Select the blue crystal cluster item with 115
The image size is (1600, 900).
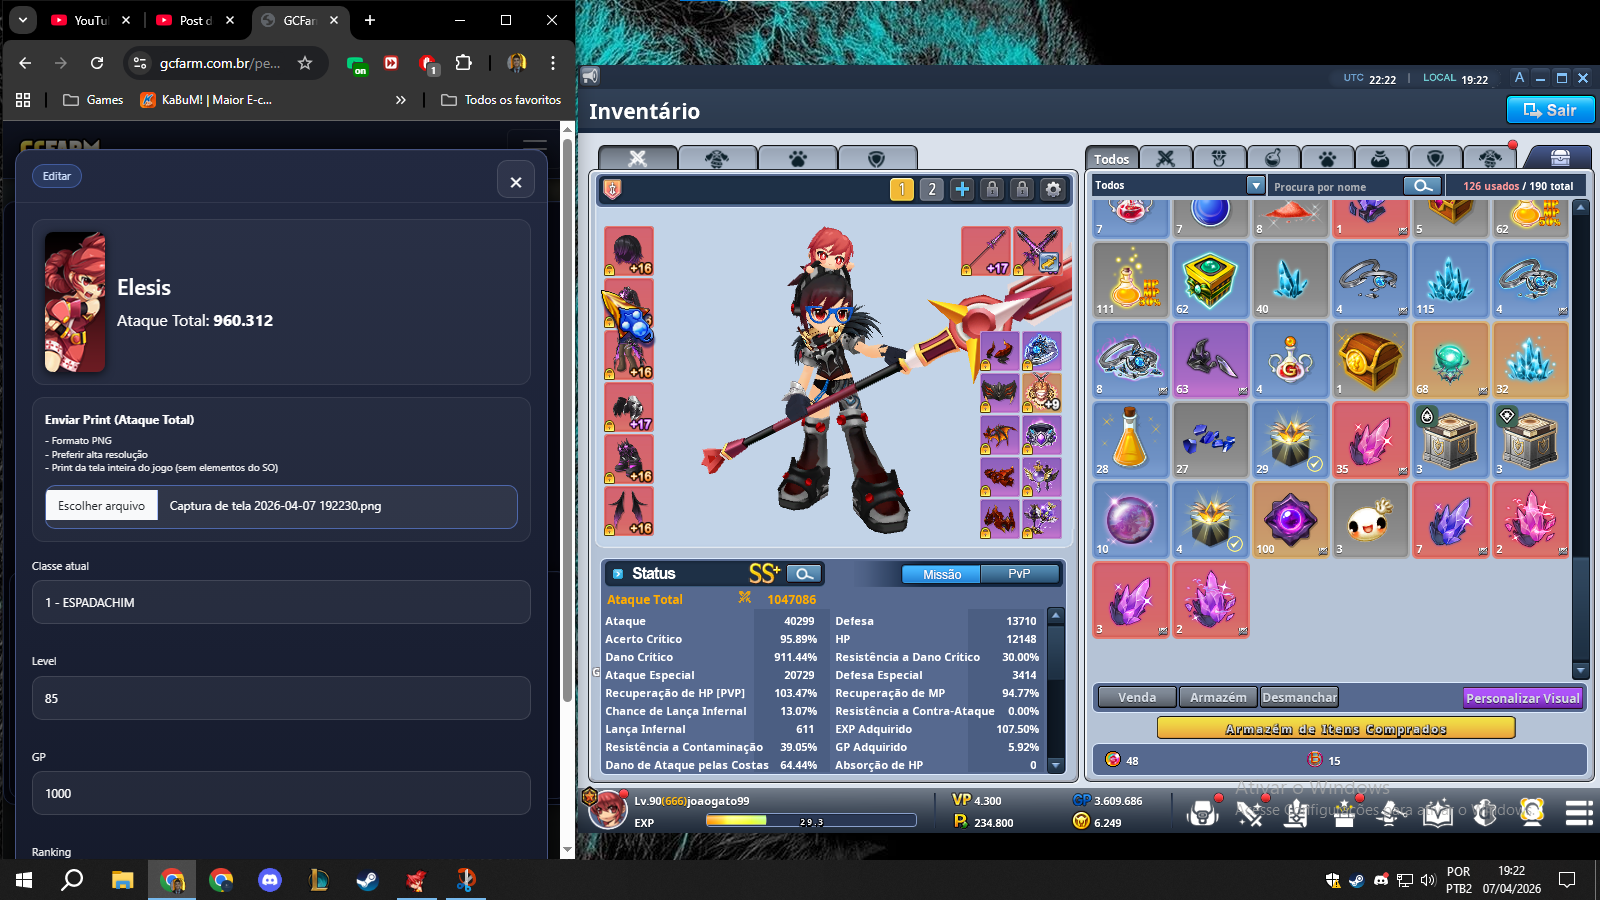pyautogui.click(x=1450, y=280)
